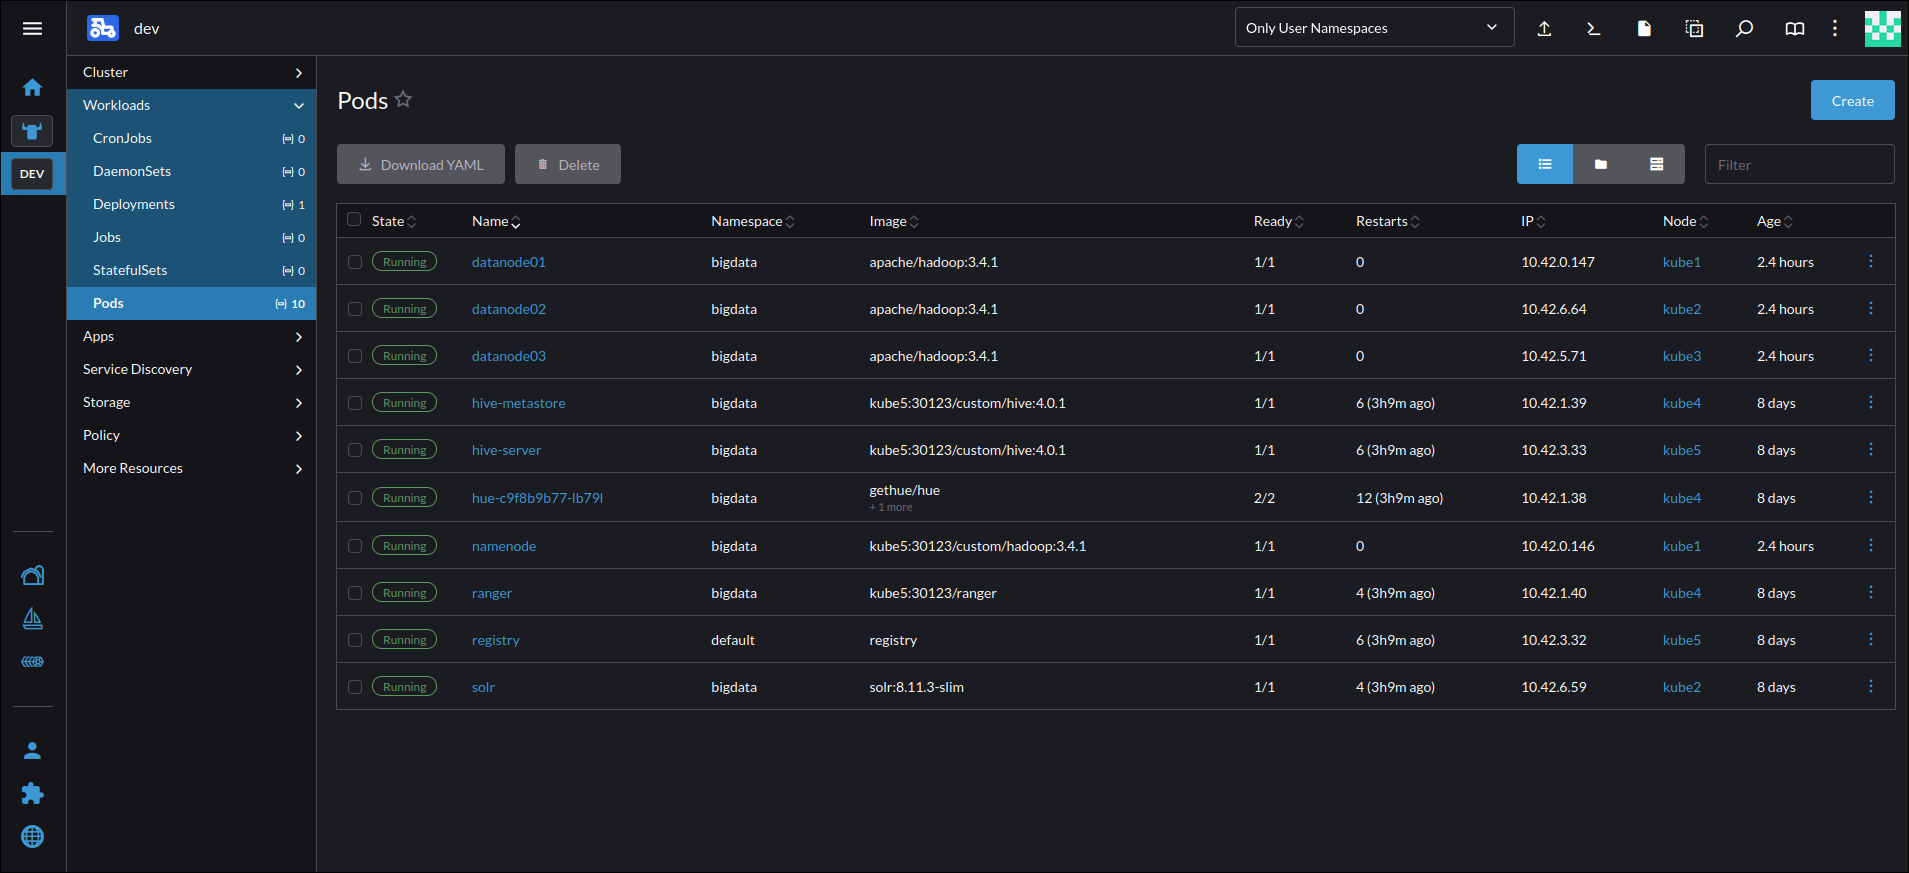Favorite the Pods page with the star
This screenshot has height=873, width=1909.
point(403,99)
